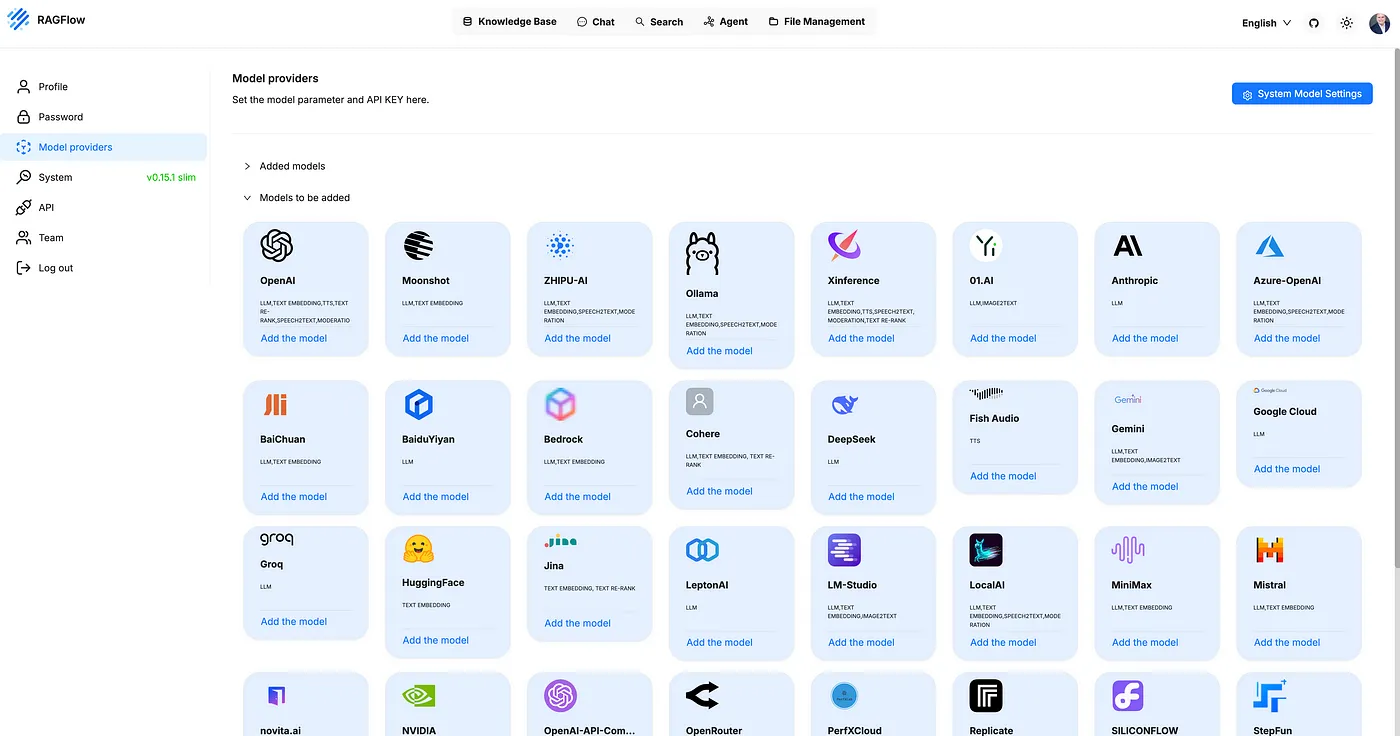Click the RAGFlow logo icon
This screenshot has width=1400, height=736.
[x=18, y=20]
